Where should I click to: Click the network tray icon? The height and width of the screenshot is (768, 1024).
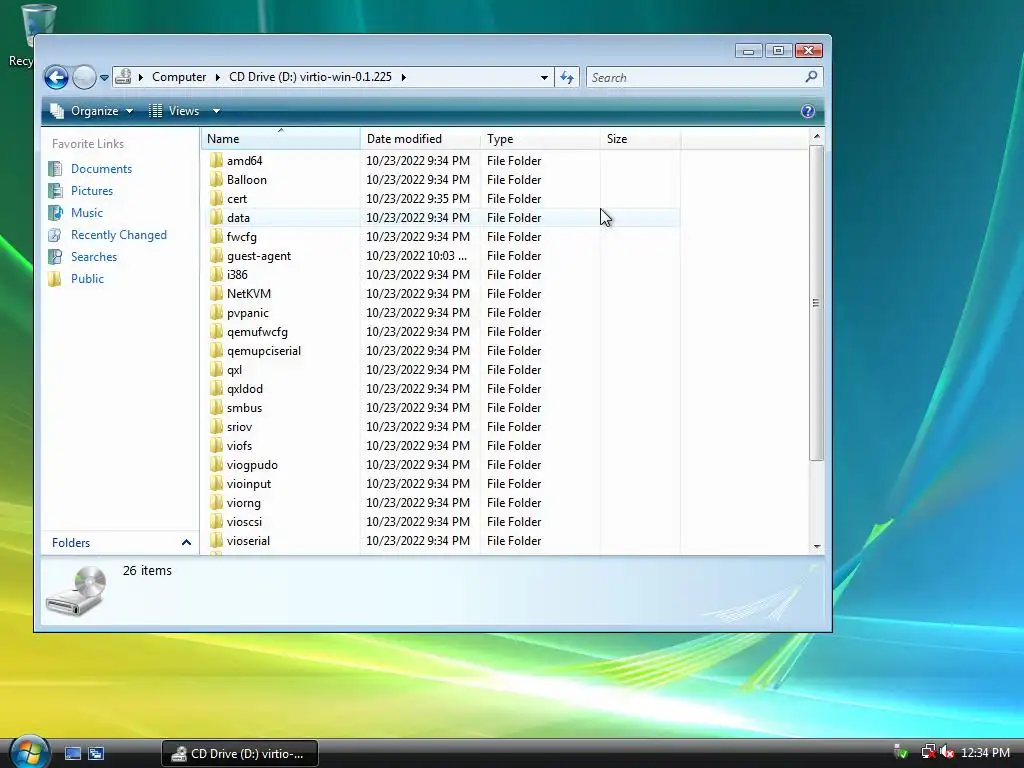[928, 752]
